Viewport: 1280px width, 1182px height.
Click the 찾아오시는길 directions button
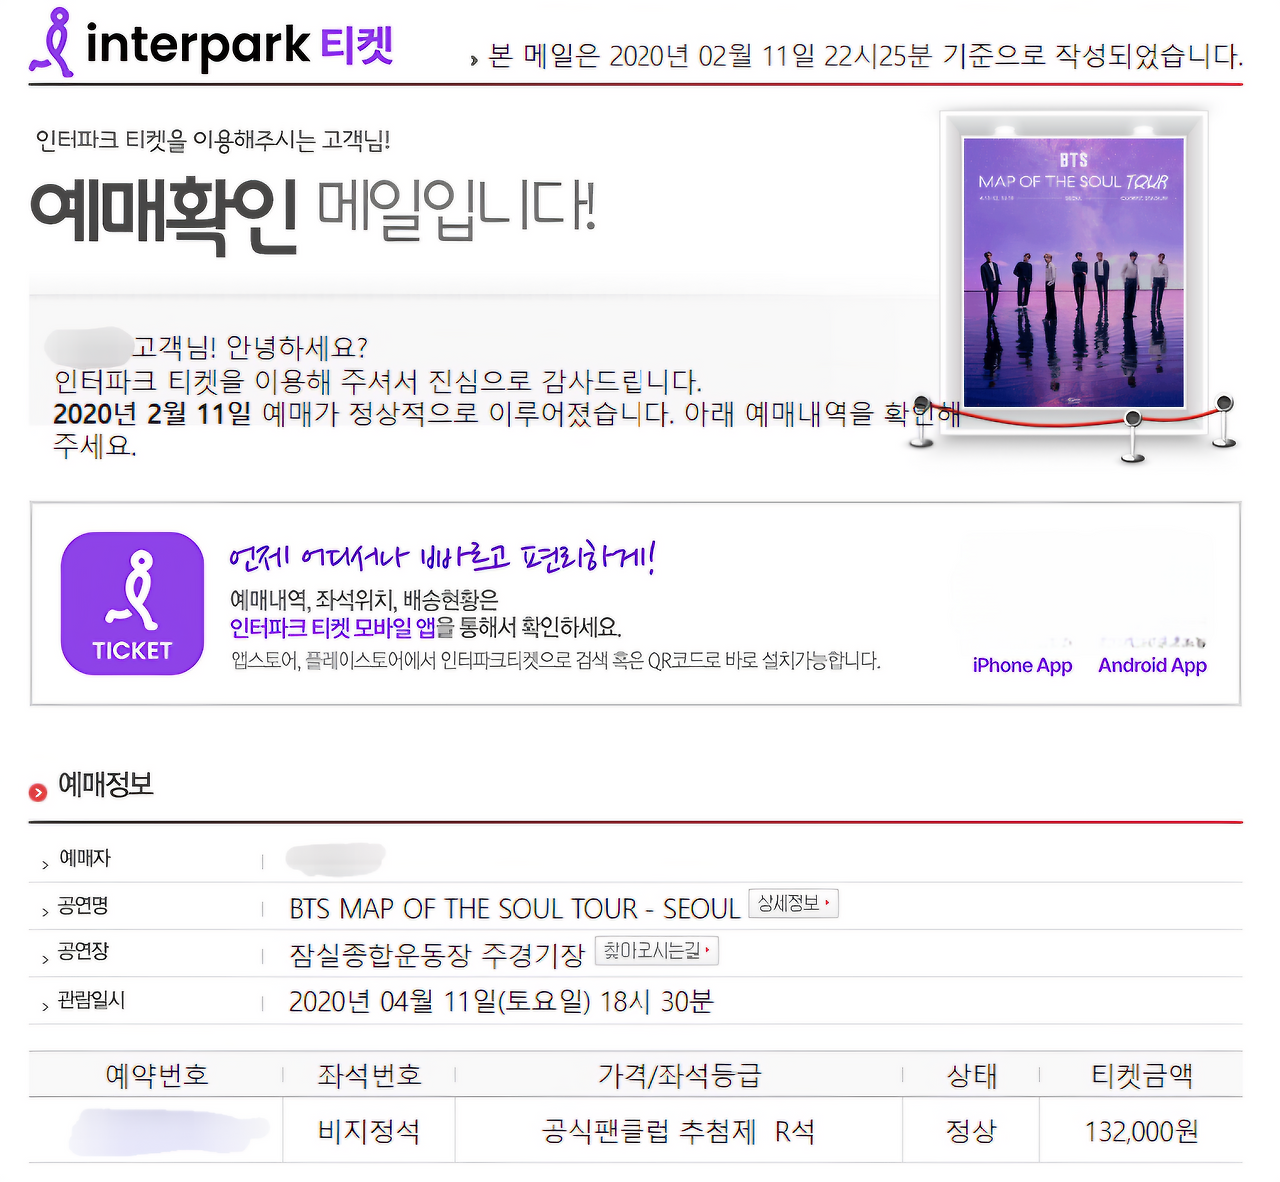tap(657, 950)
